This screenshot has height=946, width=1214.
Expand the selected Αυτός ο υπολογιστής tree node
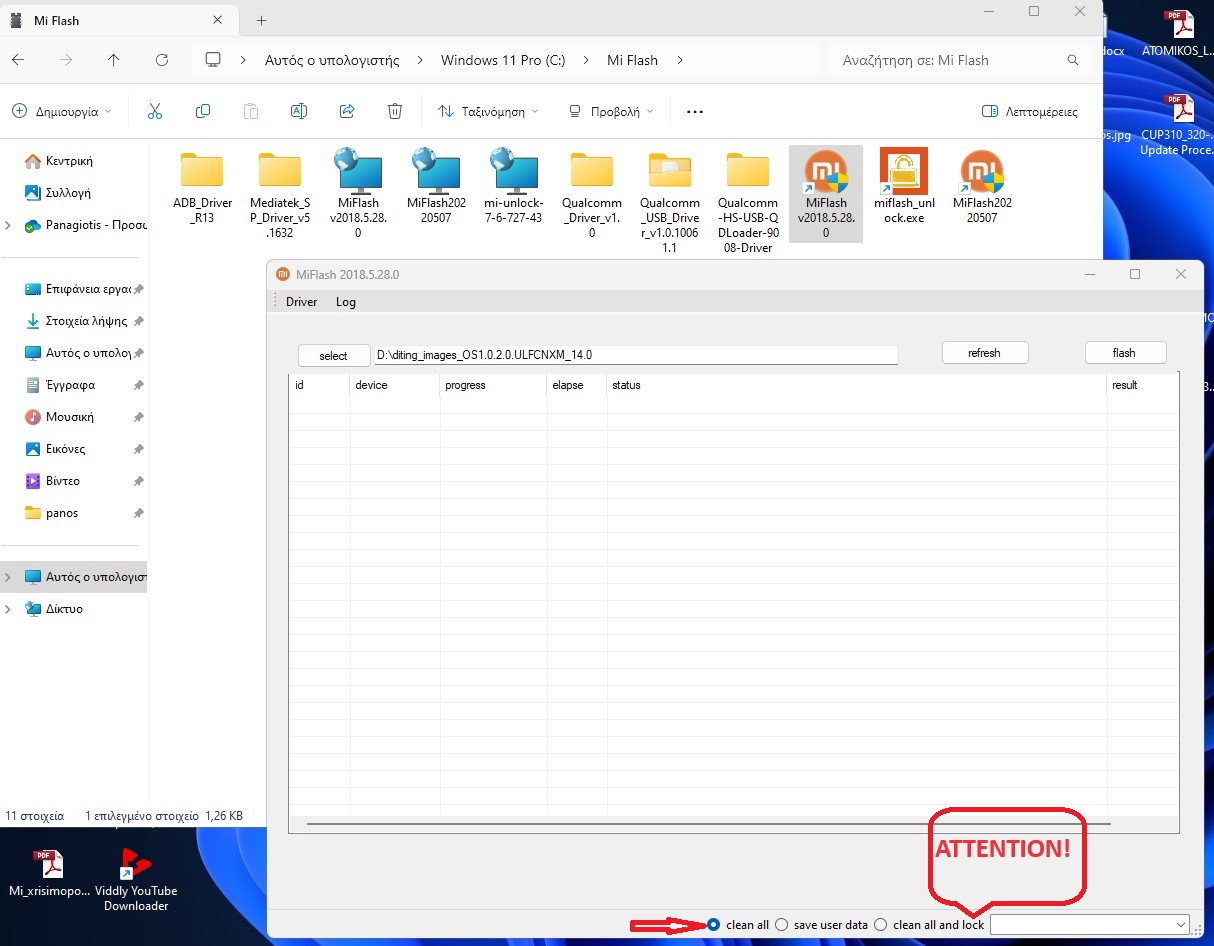click(9, 577)
